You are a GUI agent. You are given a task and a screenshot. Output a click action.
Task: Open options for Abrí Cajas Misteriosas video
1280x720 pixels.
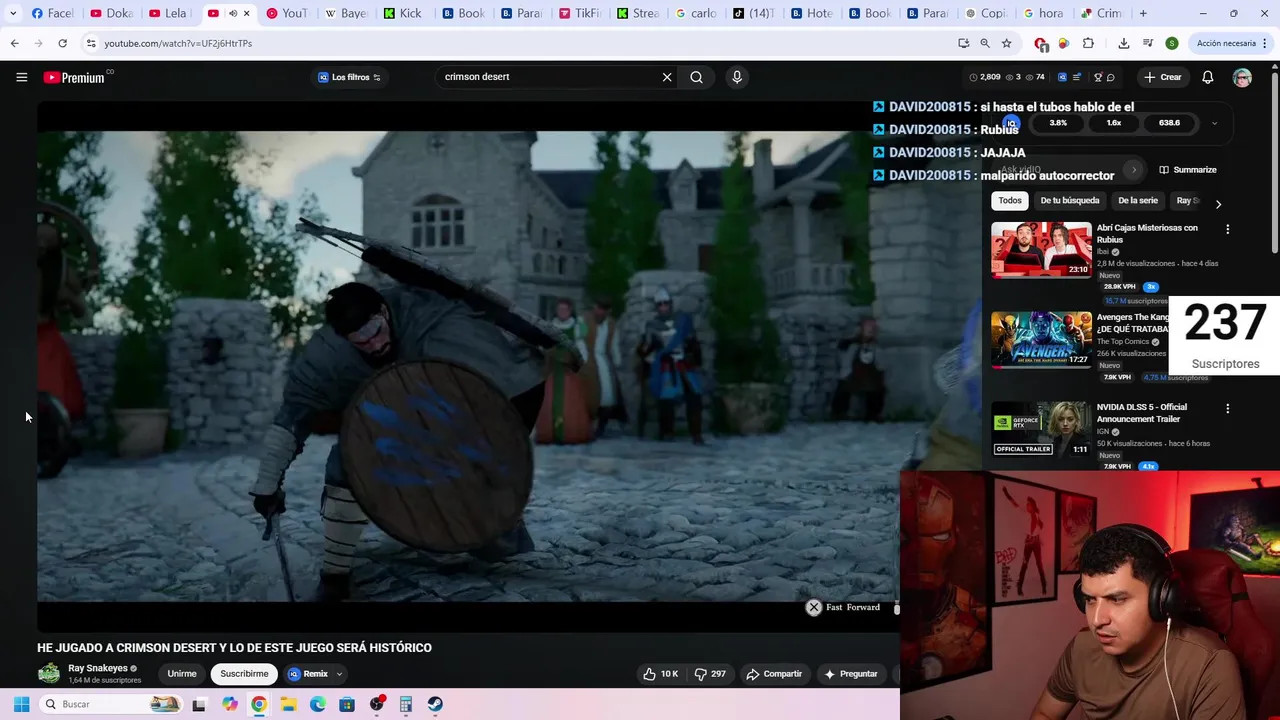(1227, 229)
